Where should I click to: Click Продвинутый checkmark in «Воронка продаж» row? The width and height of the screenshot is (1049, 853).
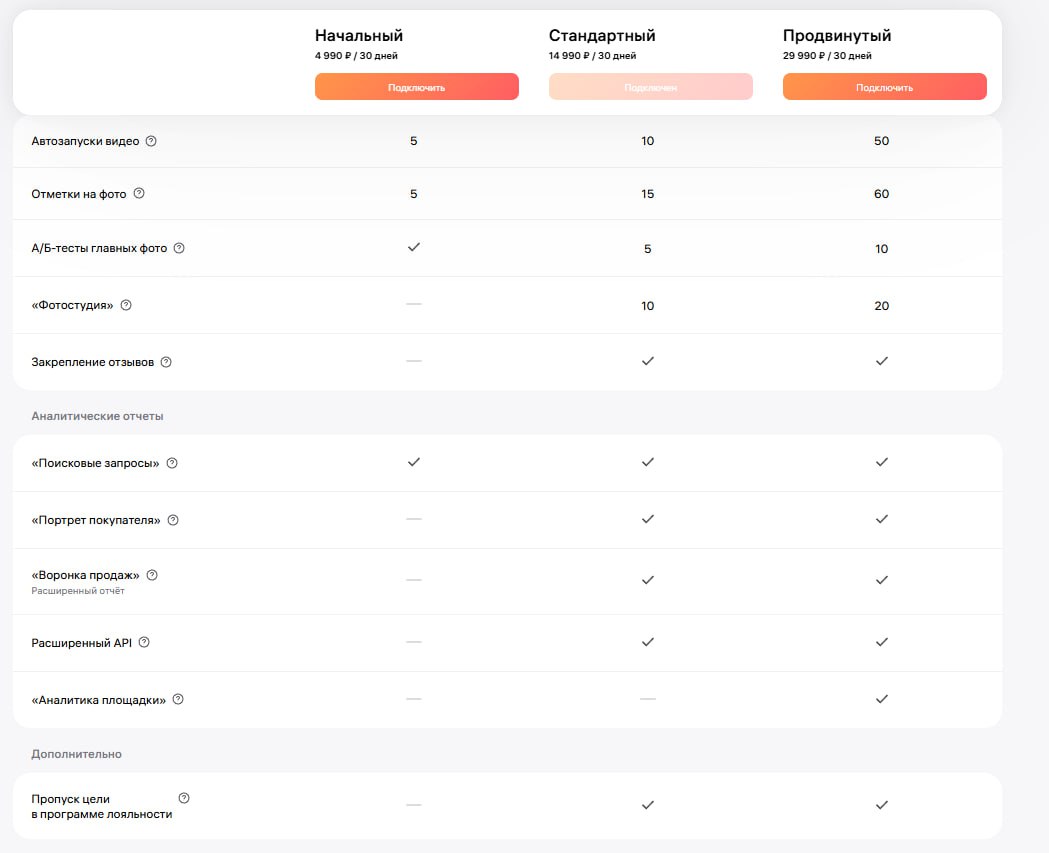tap(882, 580)
